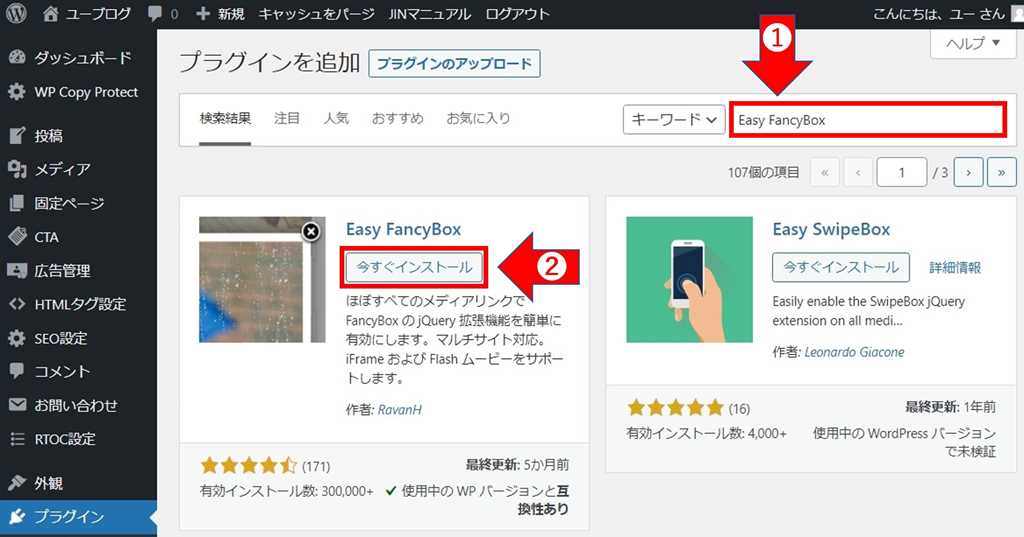Open 詳細情報 link for Easy SwipeBox
1024x537 pixels.
pos(954,267)
